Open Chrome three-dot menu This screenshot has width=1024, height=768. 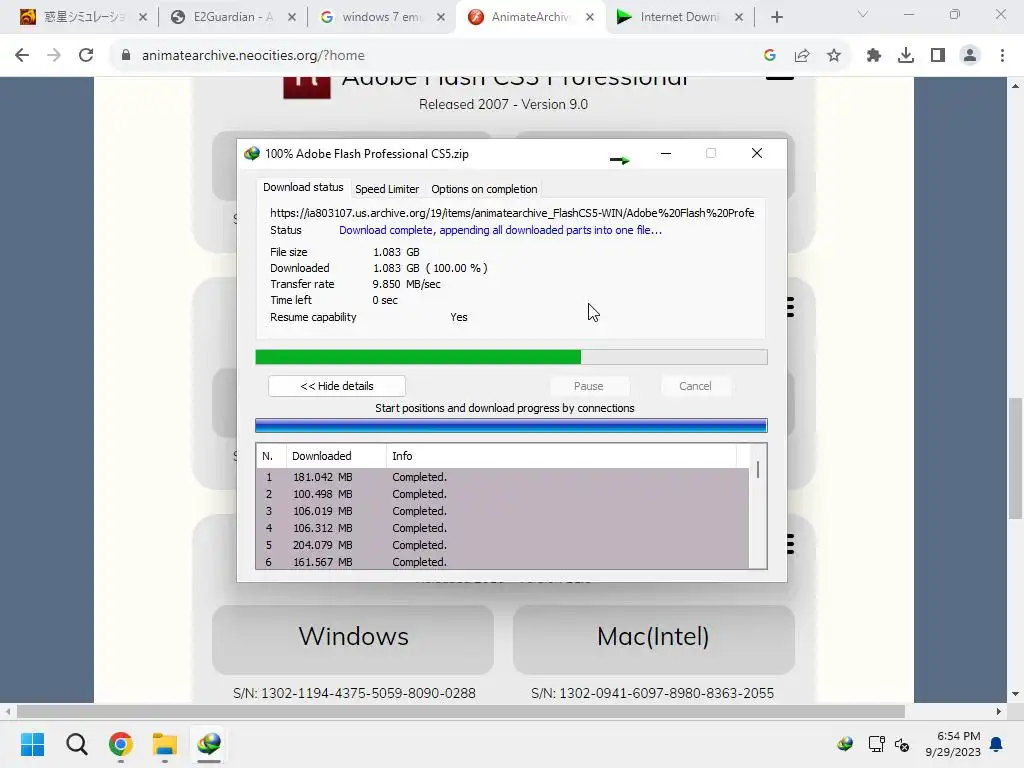1002,56
